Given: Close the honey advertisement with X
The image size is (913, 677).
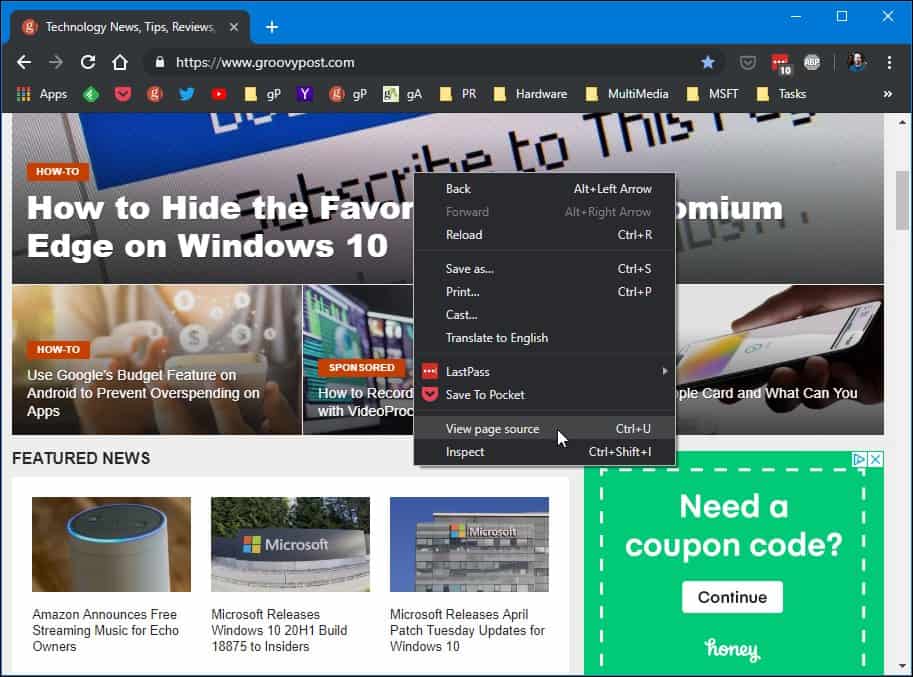Looking at the screenshot, I should (875, 459).
